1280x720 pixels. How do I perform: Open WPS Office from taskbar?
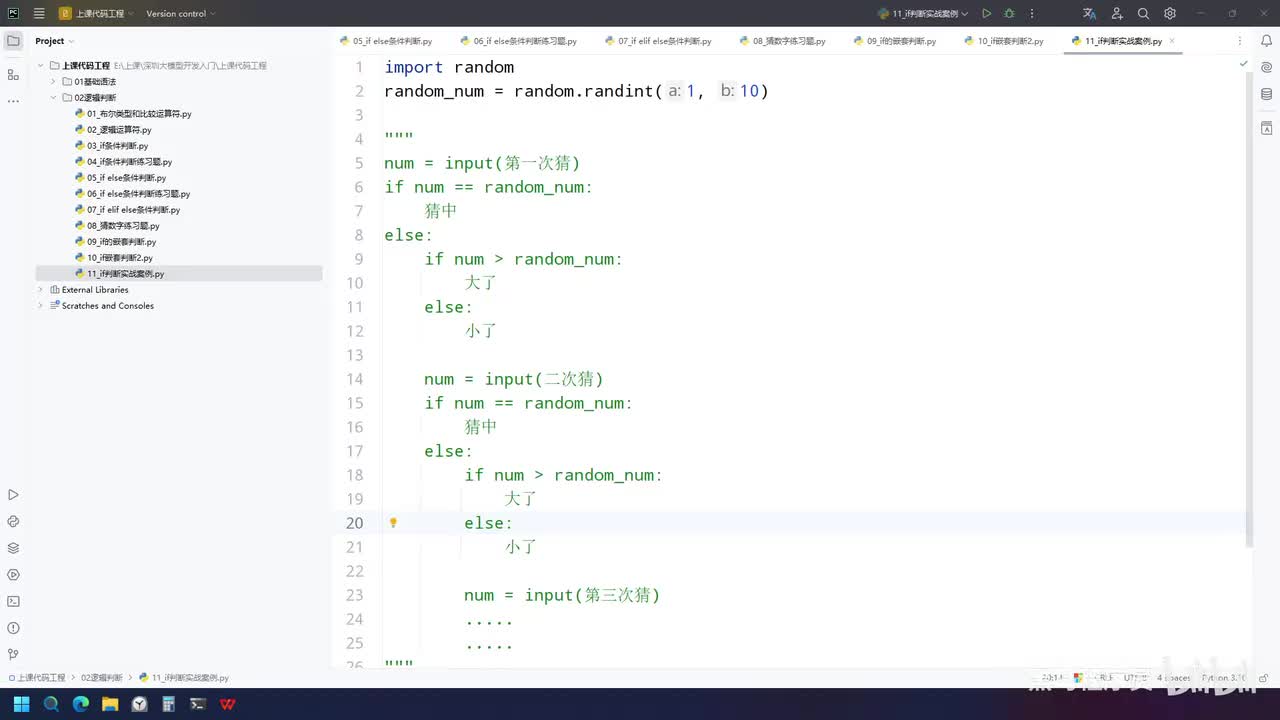[228, 704]
